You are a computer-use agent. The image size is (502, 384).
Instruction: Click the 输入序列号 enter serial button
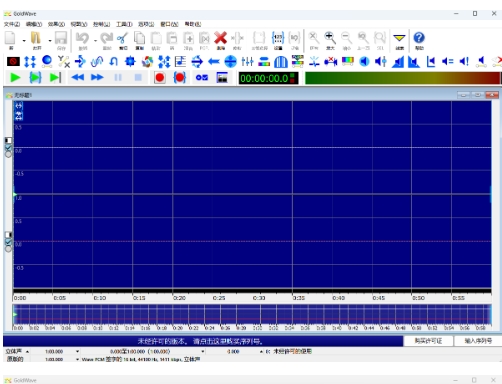(478, 341)
